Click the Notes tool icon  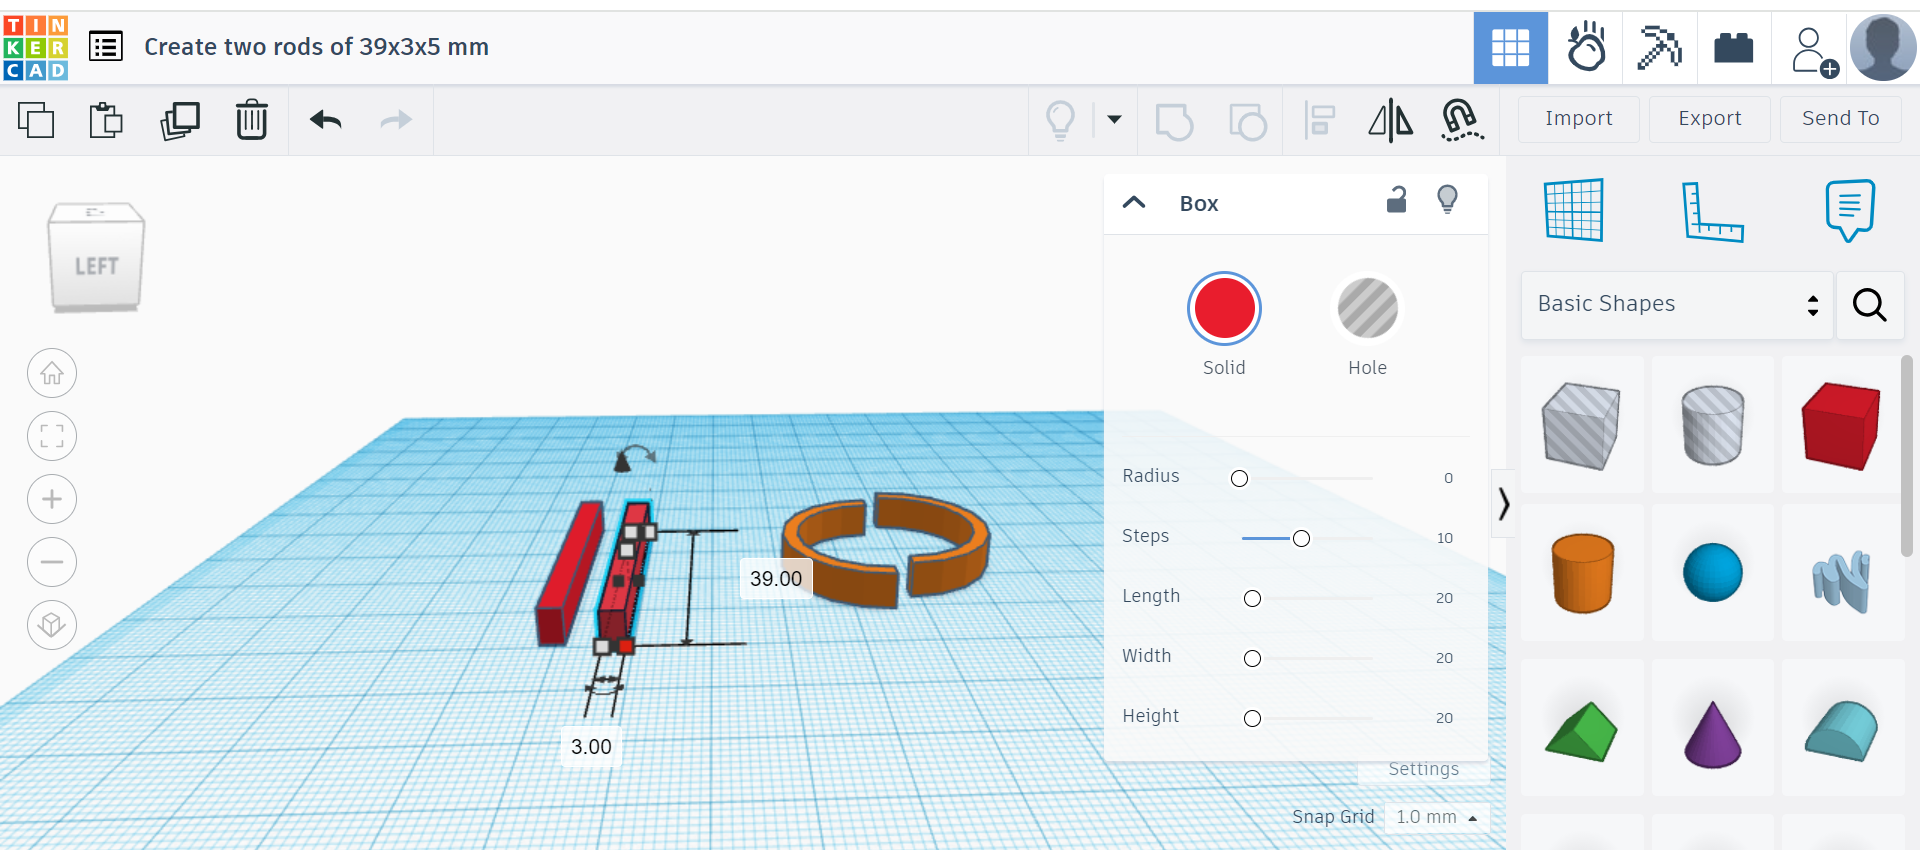click(1850, 210)
